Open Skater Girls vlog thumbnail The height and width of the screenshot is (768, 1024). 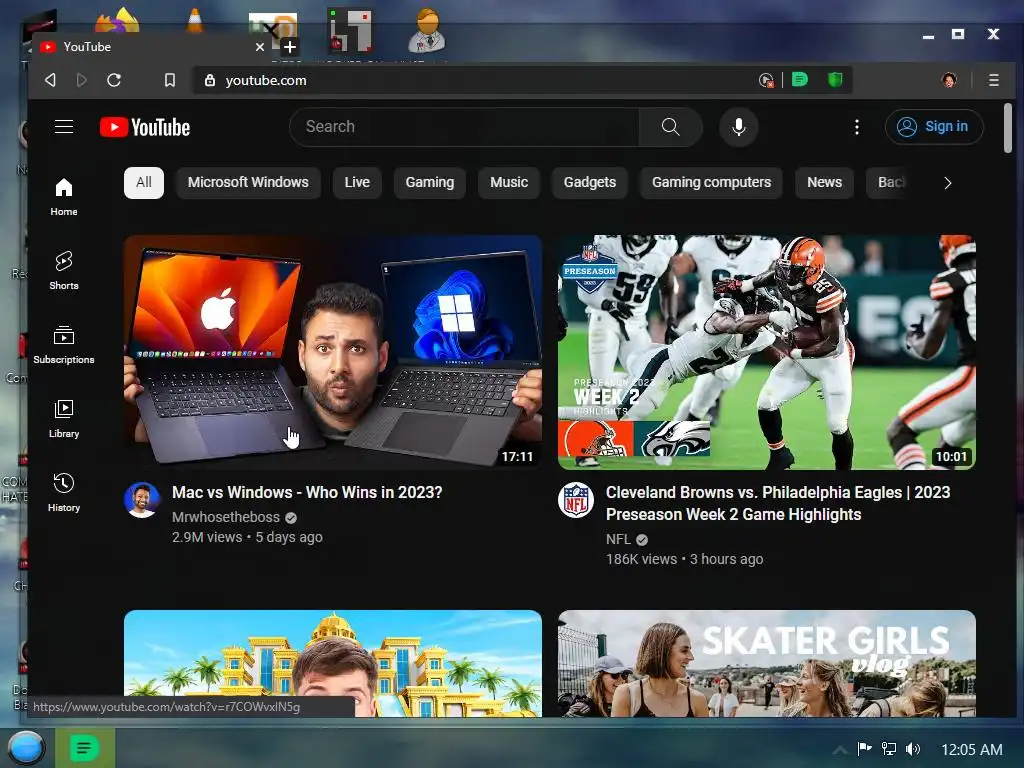coord(767,664)
